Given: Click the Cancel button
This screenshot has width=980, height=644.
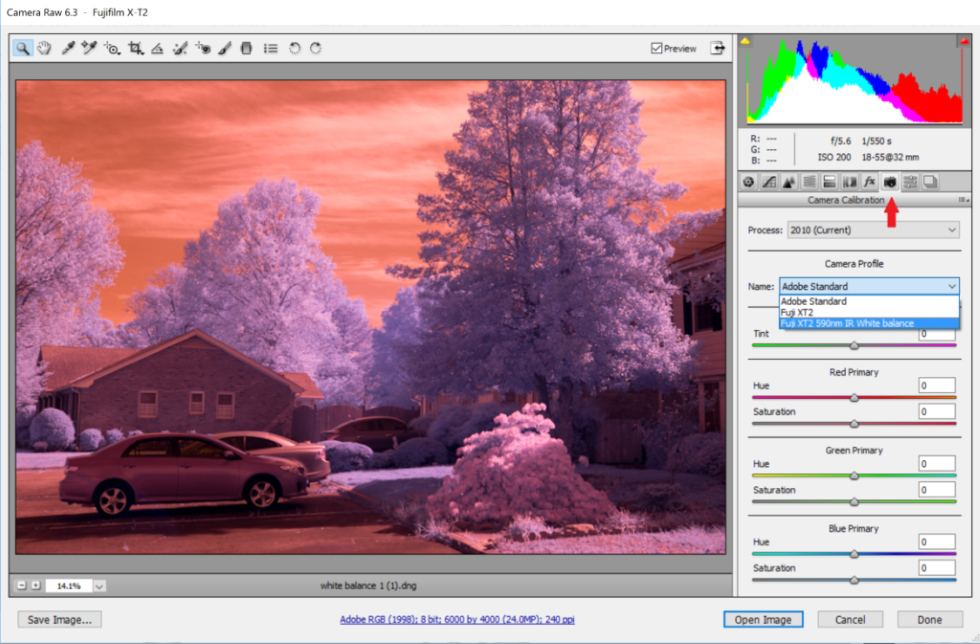Looking at the screenshot, I should point(850,620).
